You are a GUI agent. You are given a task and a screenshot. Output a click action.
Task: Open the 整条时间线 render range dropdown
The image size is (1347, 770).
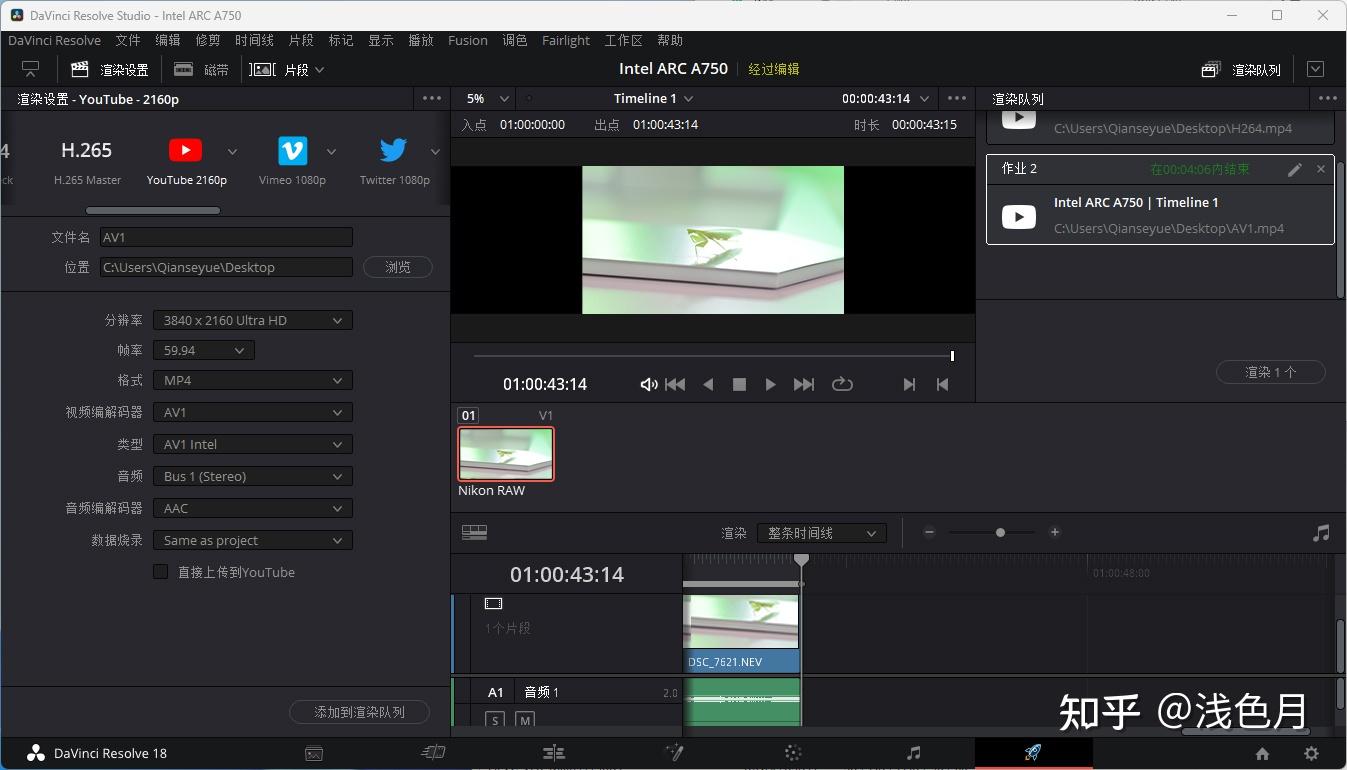[x=820, y=532]
